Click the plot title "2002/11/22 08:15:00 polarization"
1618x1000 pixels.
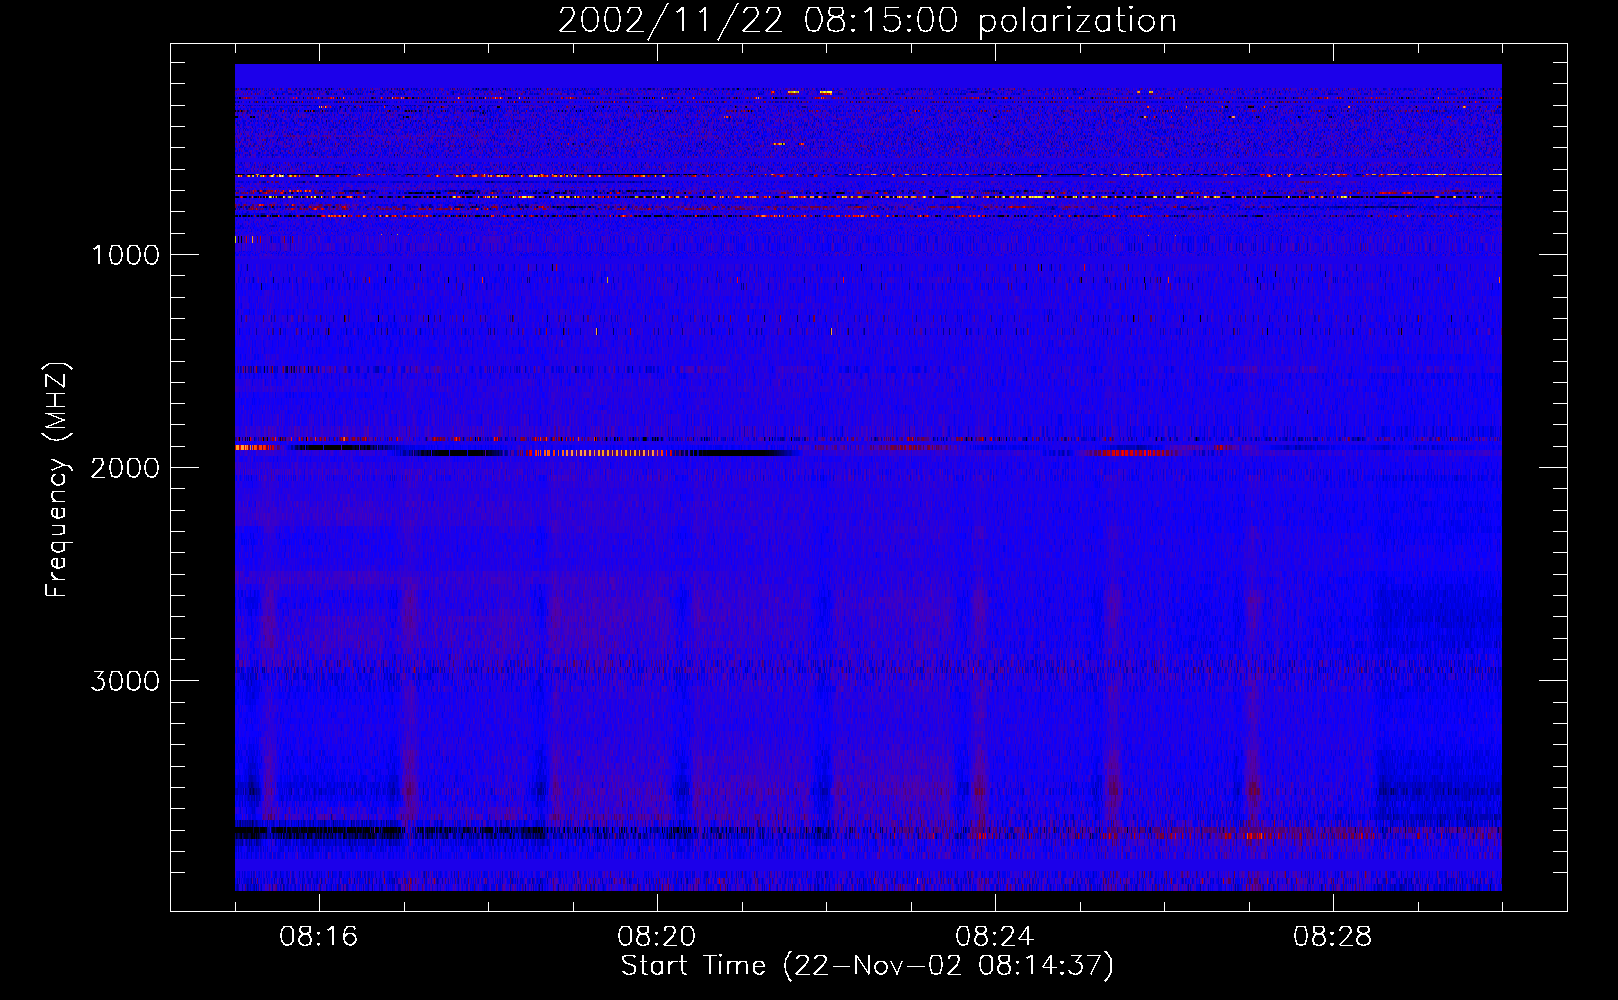[867, 21]
